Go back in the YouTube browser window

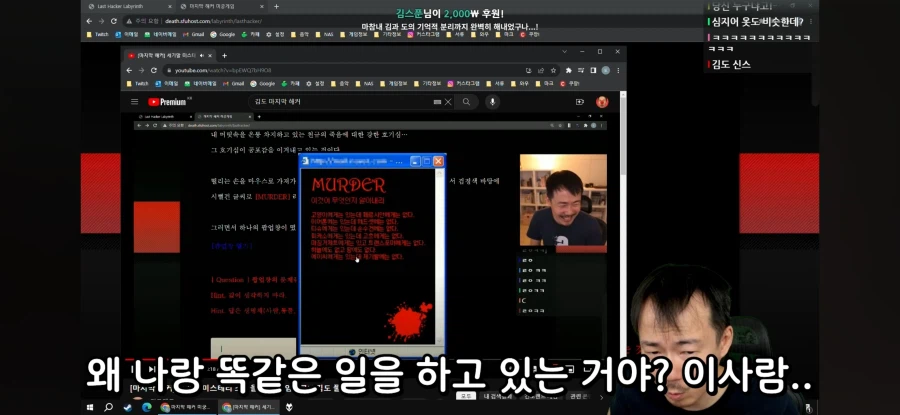(x=129, y=70)
